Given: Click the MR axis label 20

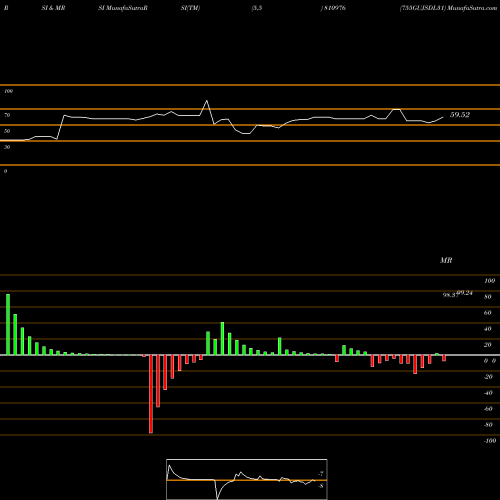Looking at the screenshot, I should point(488,345).
